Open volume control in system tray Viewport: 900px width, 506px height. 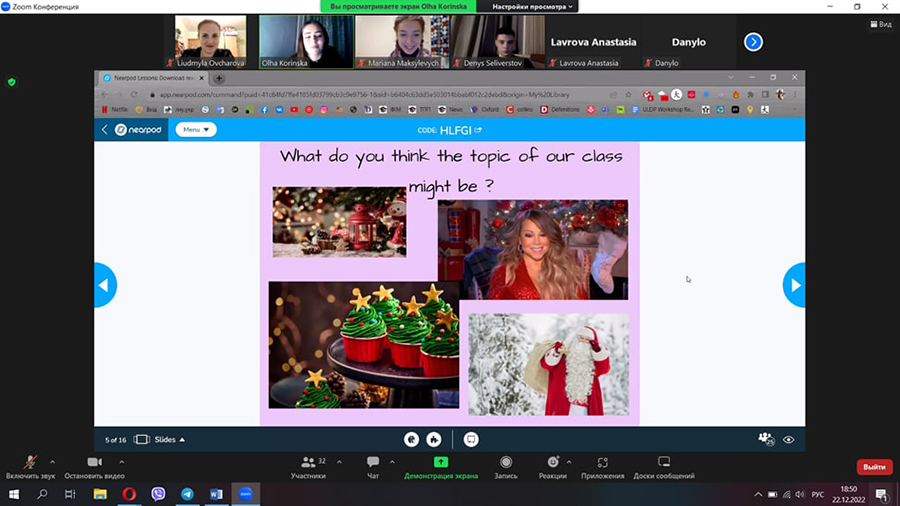[x=800, y=494]
